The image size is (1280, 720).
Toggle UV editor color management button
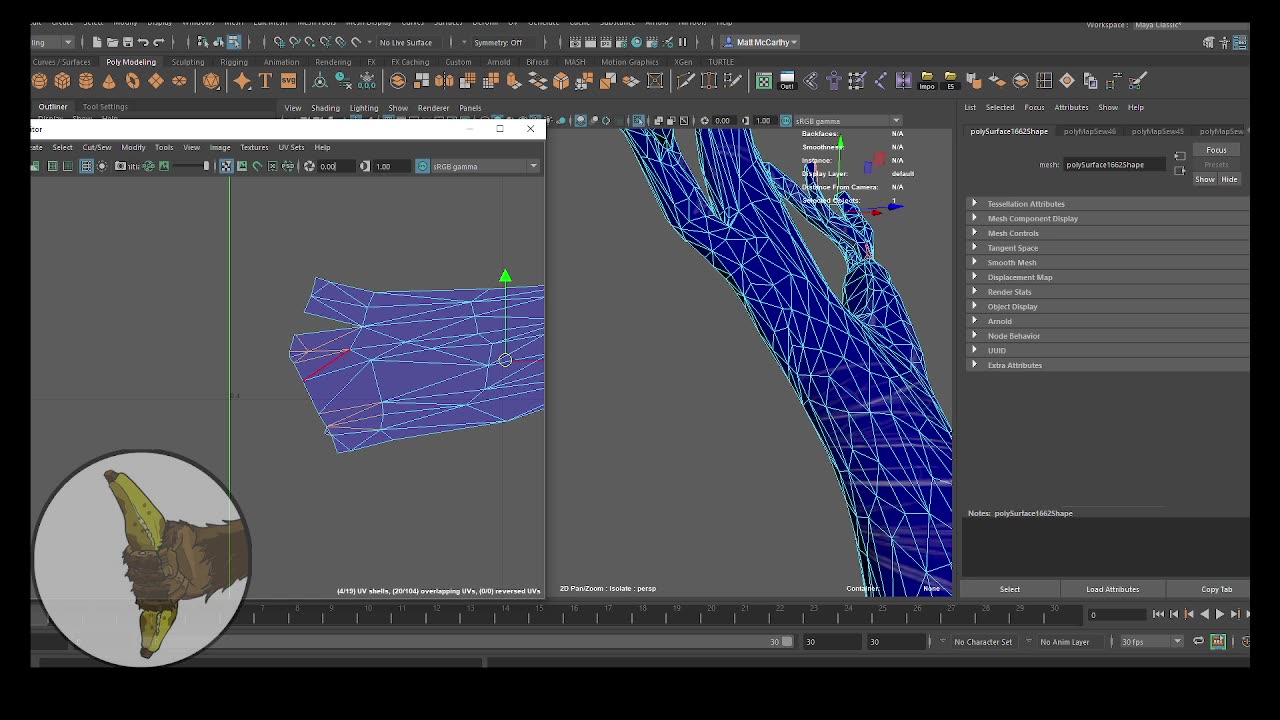point(423,166)
